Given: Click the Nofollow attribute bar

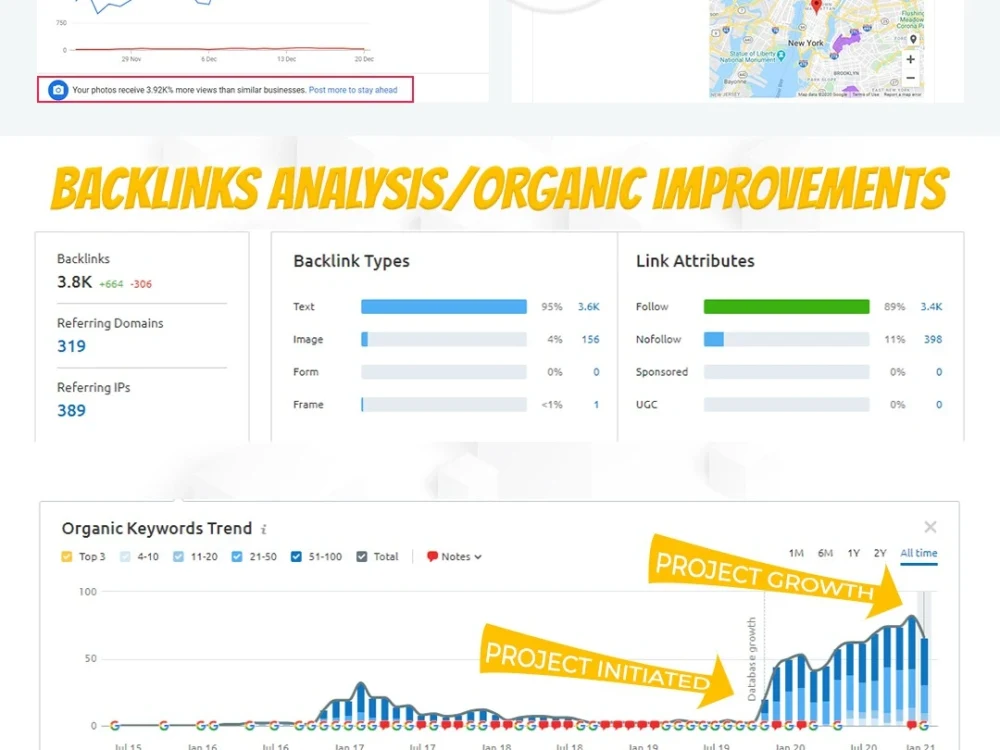Looking at the screenshot, I should (x=786, y=339).
